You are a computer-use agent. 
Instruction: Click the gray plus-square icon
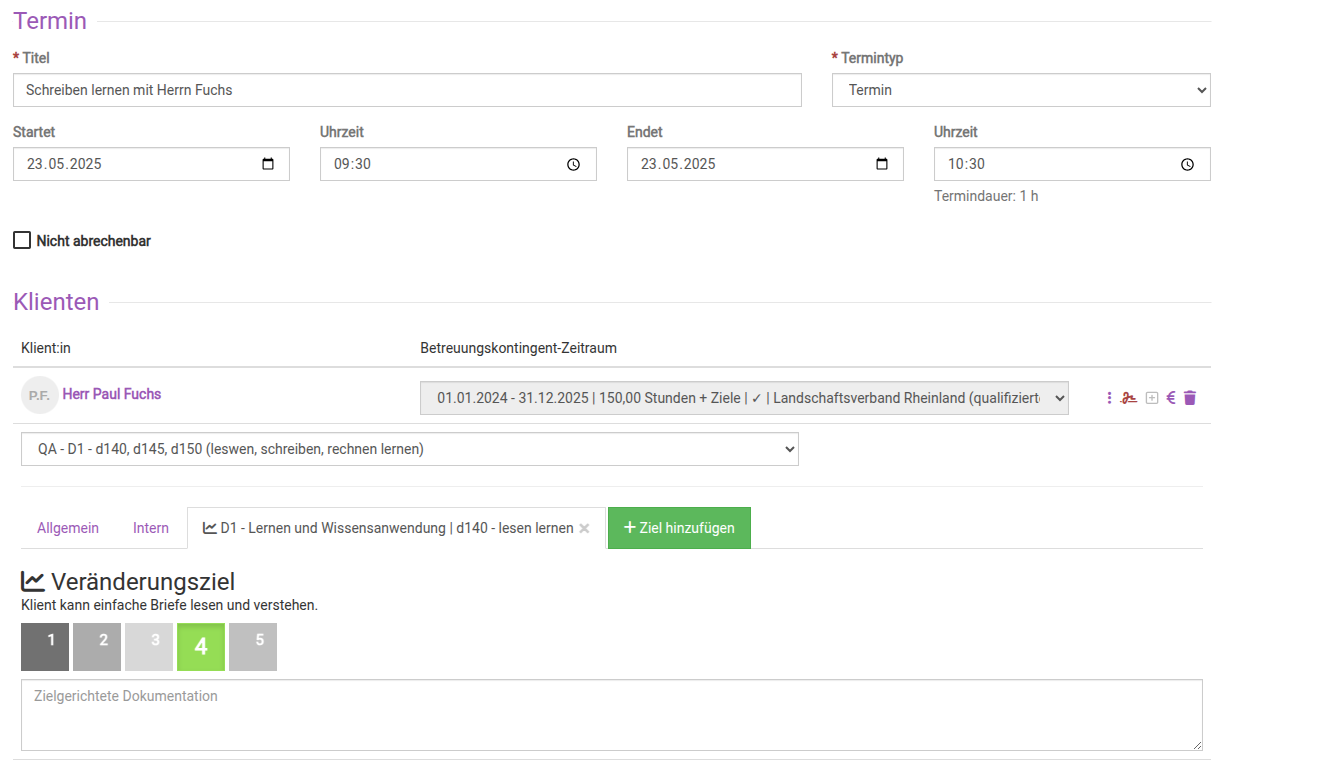(x=1151, y=398)
